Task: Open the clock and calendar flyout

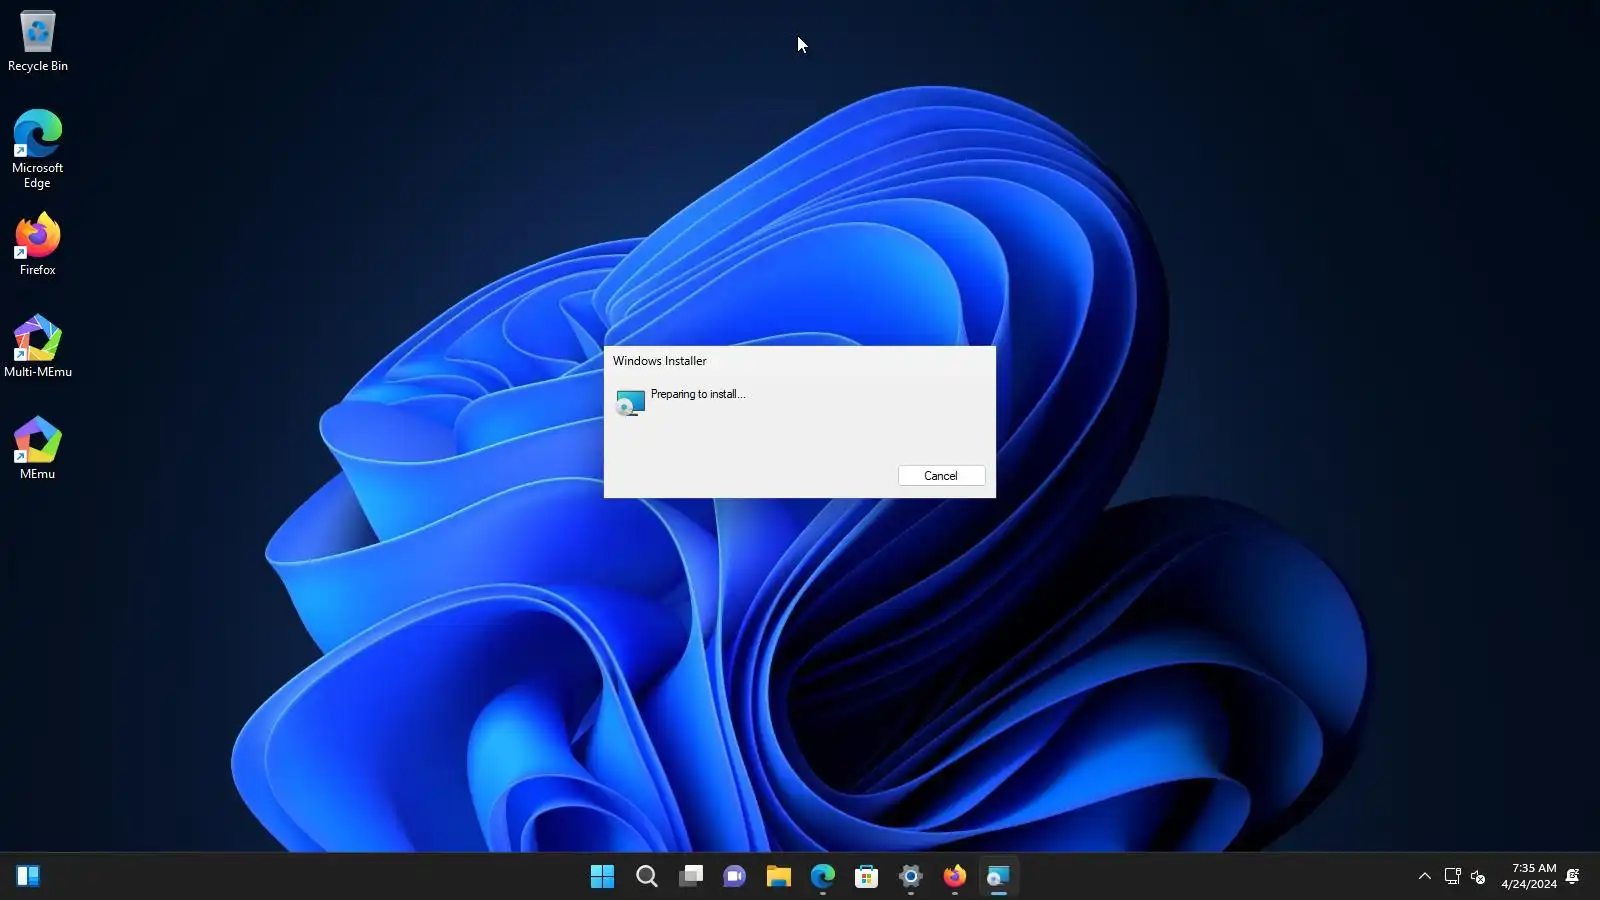Action: coord(1529,876)
